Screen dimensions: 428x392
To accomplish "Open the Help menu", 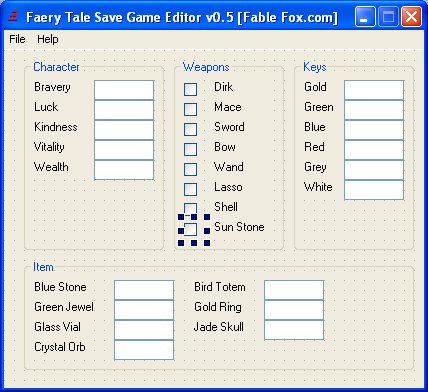I will (x=48, y=39).
